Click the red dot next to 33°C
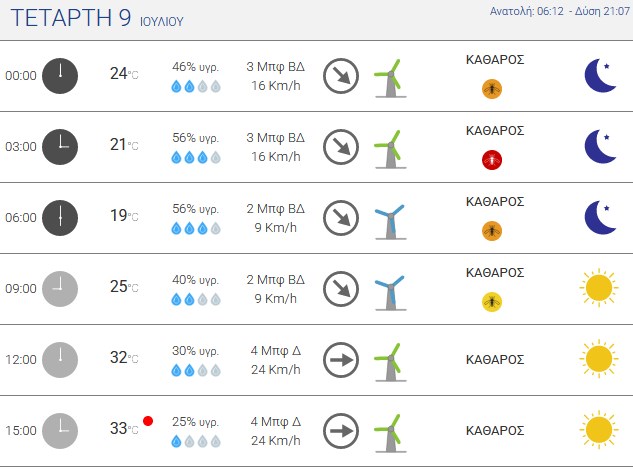Screen dimensions: 633x470 (x=148, y=421)
